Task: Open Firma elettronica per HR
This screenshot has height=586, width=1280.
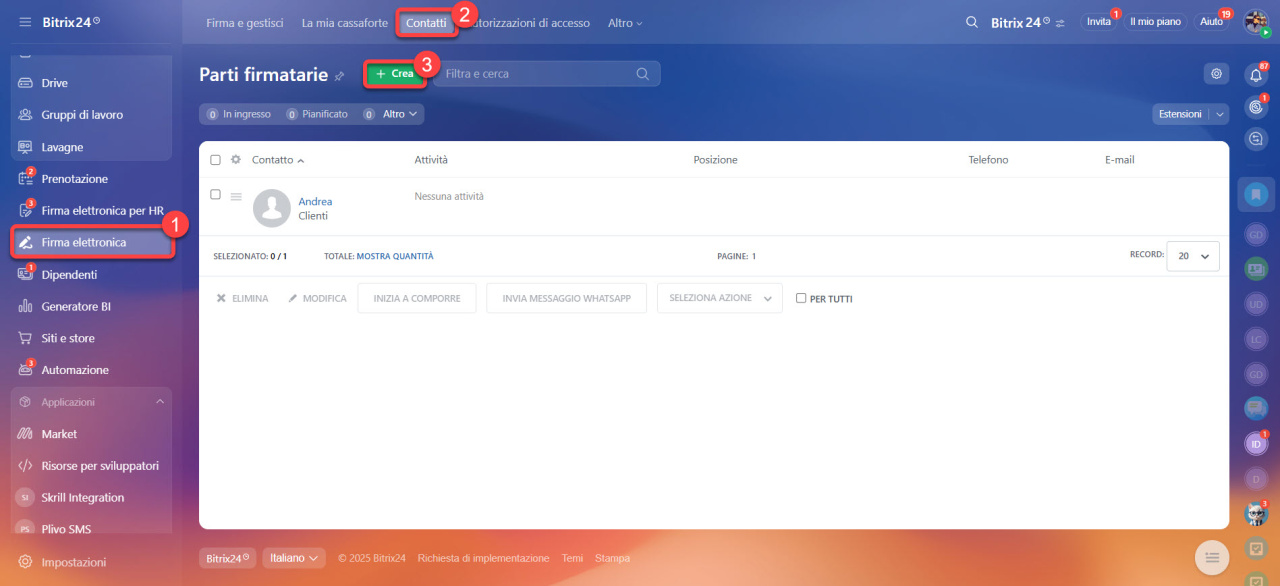Action: point(91,211)
